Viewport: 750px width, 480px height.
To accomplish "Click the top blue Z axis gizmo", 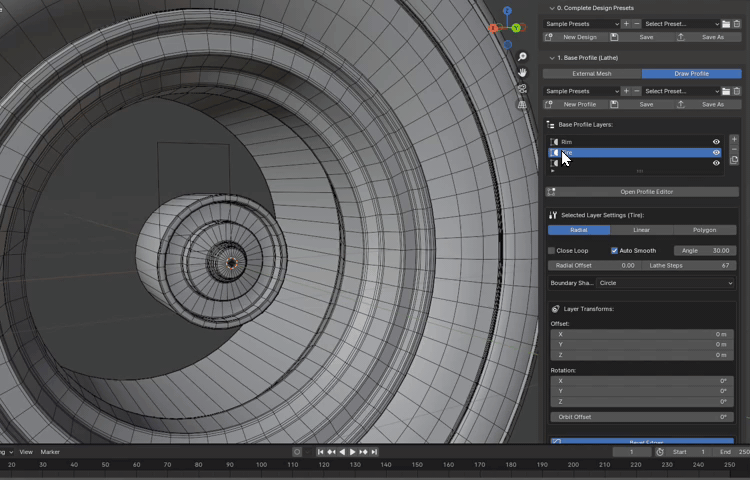I will click(507, 11).
